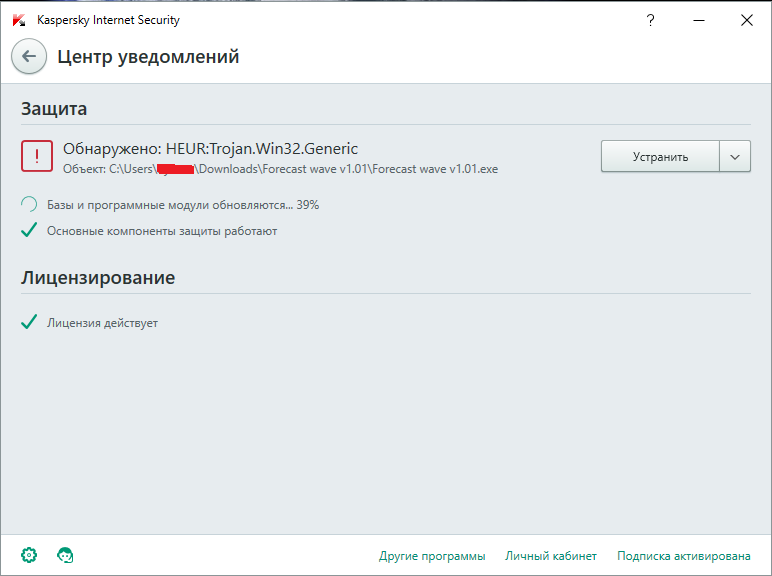Click the Лицензия действует status line
This screenshot has width=772, height=576.
click(102, 323)
